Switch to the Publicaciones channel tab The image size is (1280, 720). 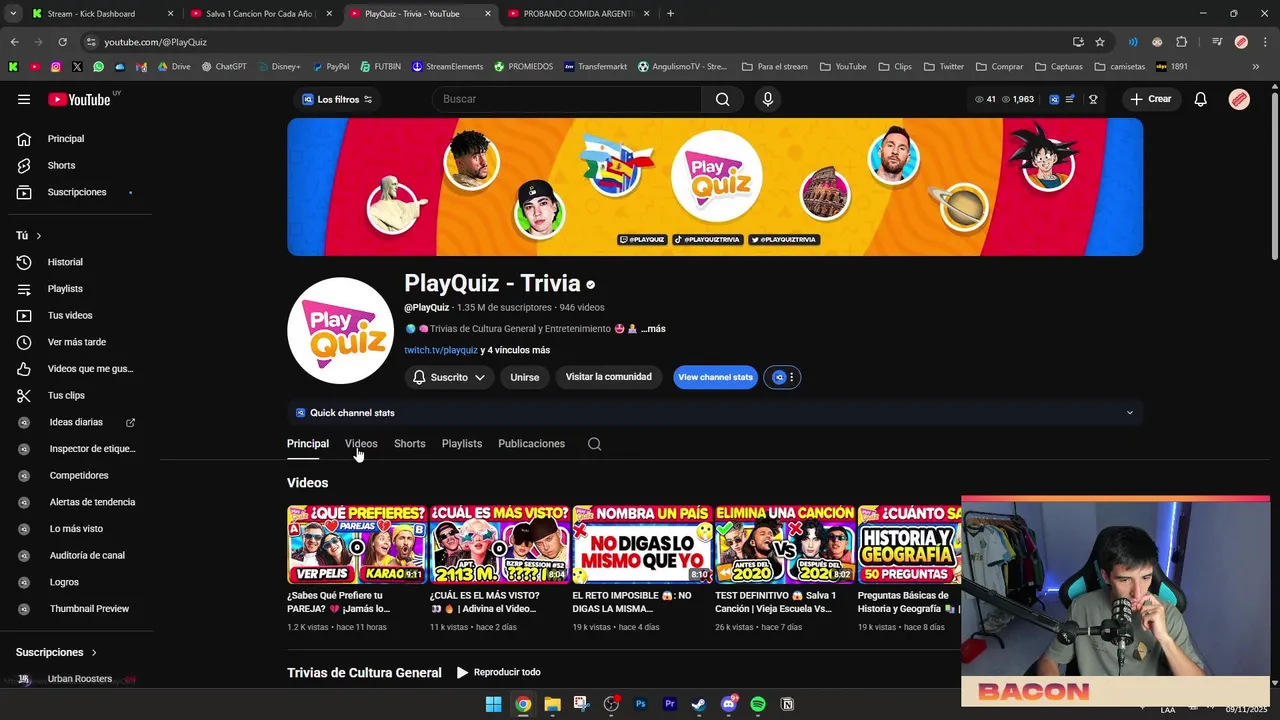531,444
